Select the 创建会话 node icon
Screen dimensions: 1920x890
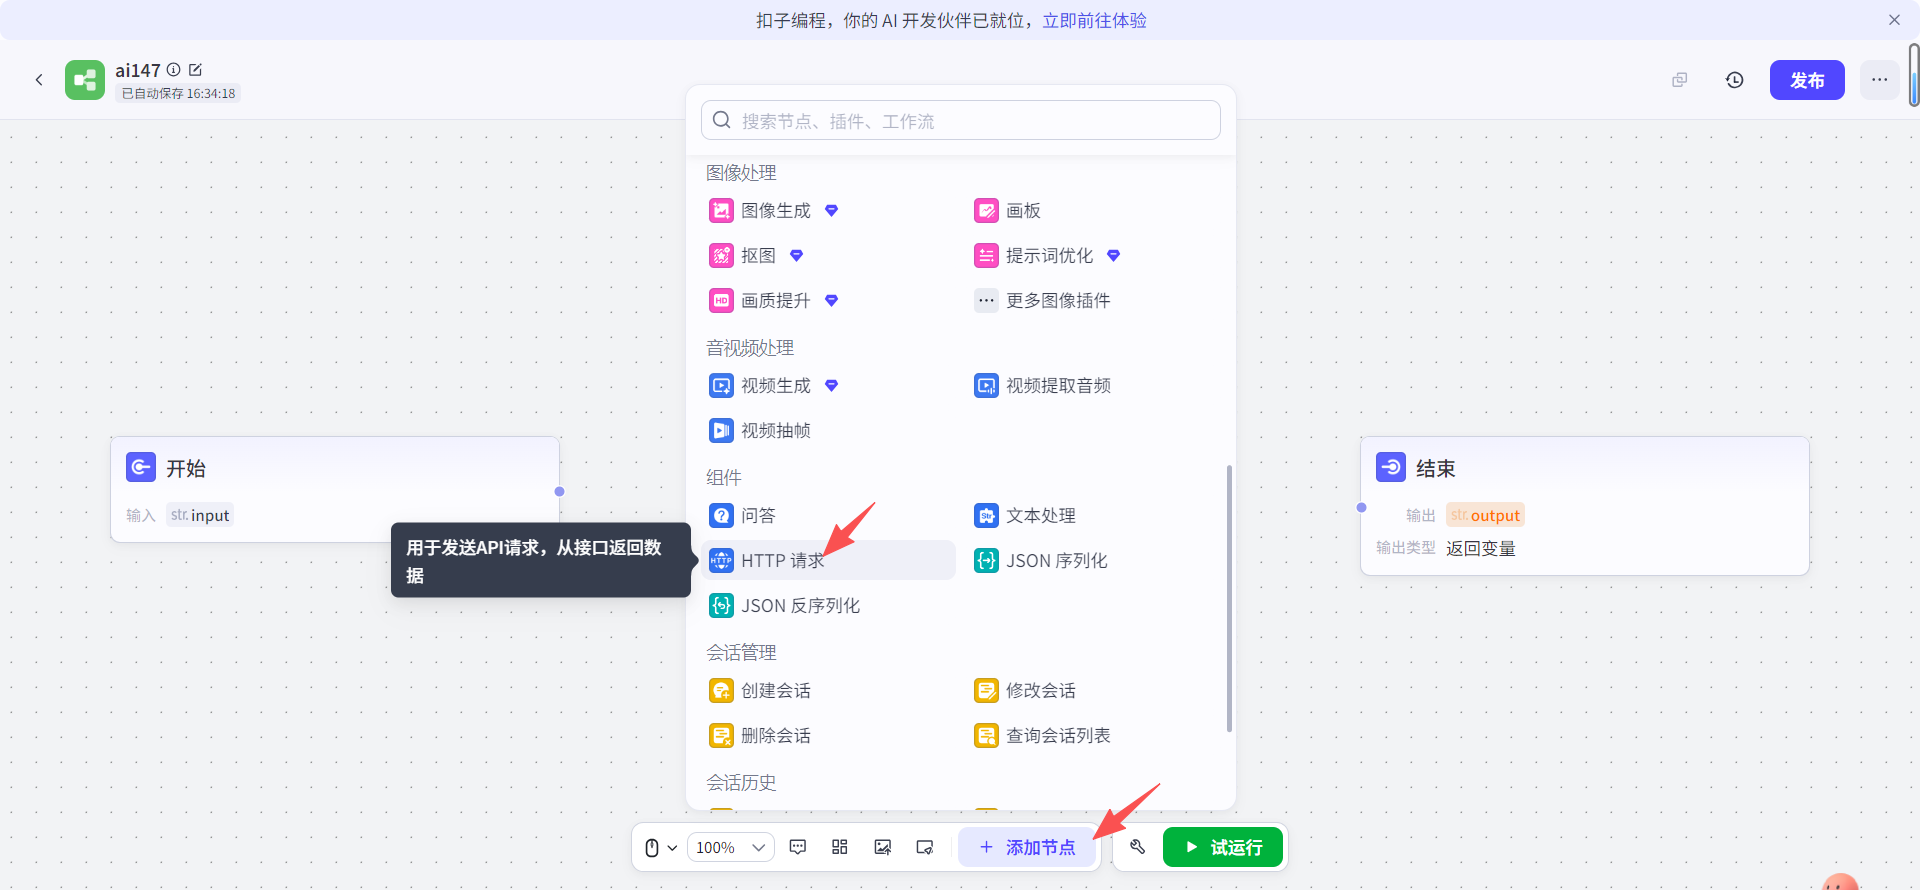pyautogui.click(x=721, y=691)
